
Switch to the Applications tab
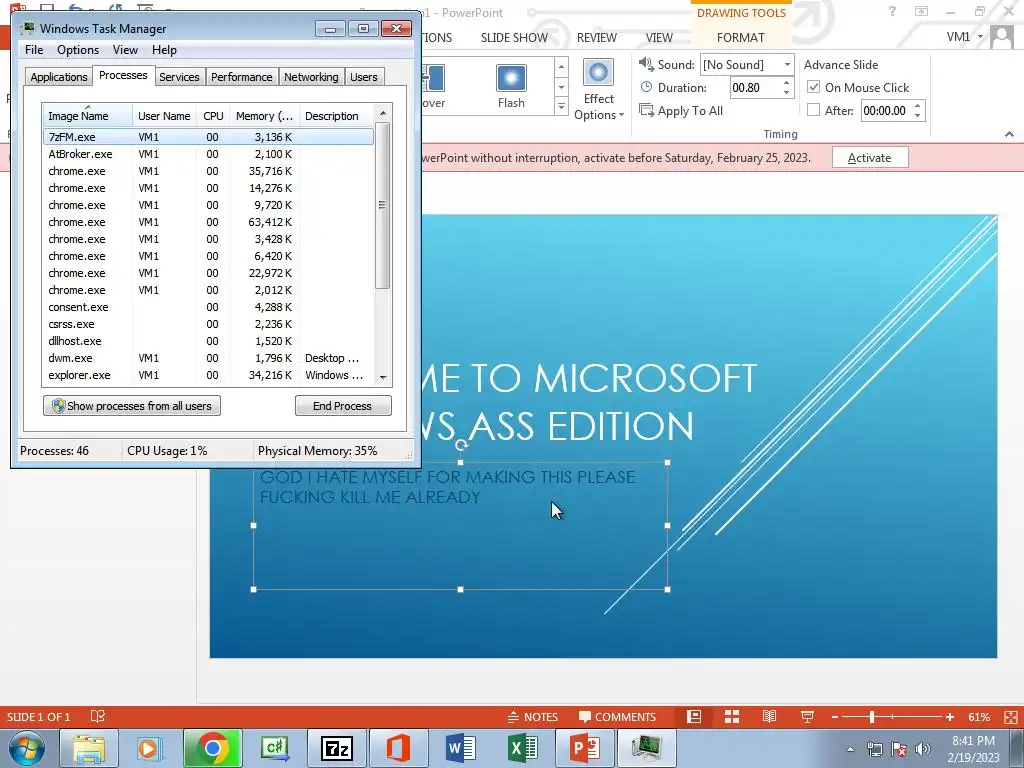click(59, 77)
